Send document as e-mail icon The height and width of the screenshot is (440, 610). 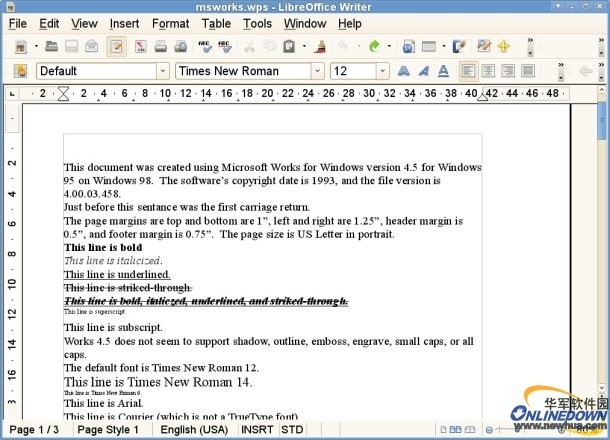pyautogui.click(x=91, y=46)
